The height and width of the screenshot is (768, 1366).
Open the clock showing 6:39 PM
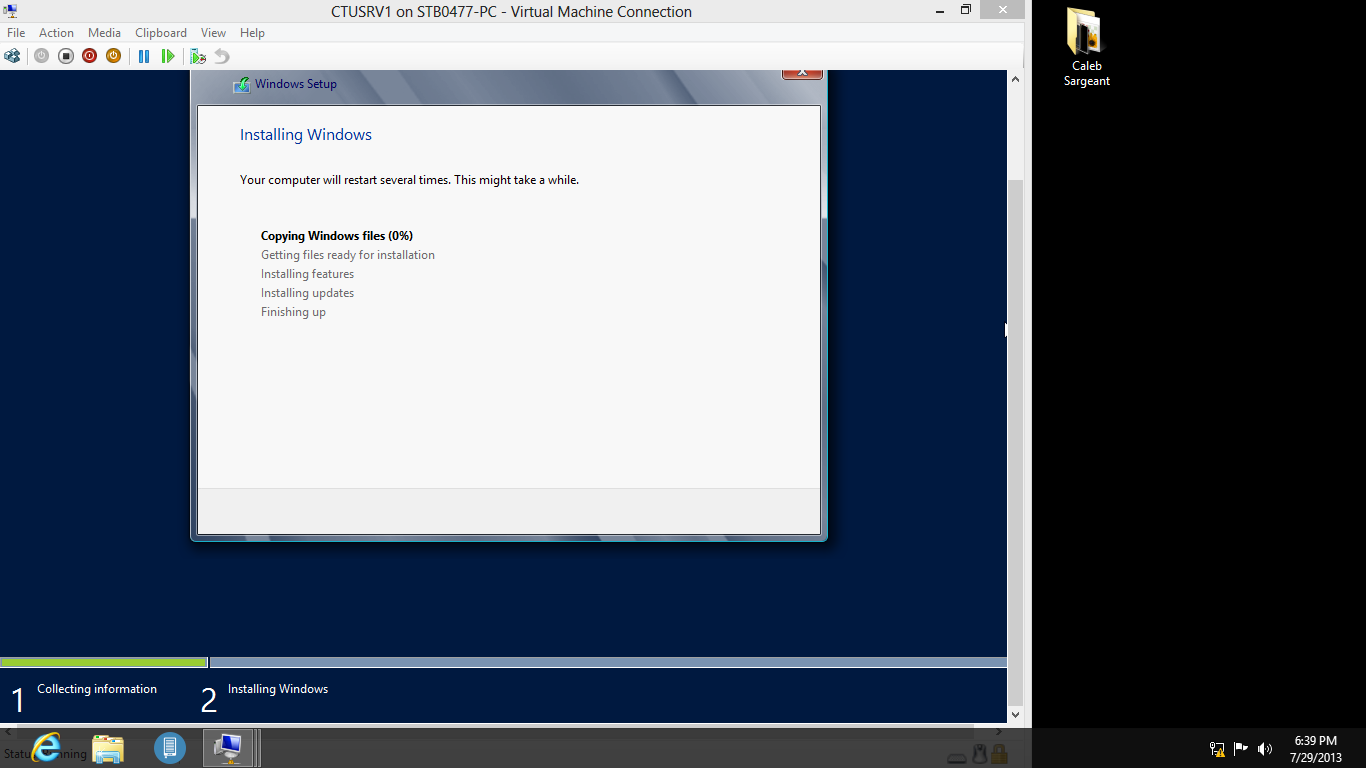pos(1316,749)
